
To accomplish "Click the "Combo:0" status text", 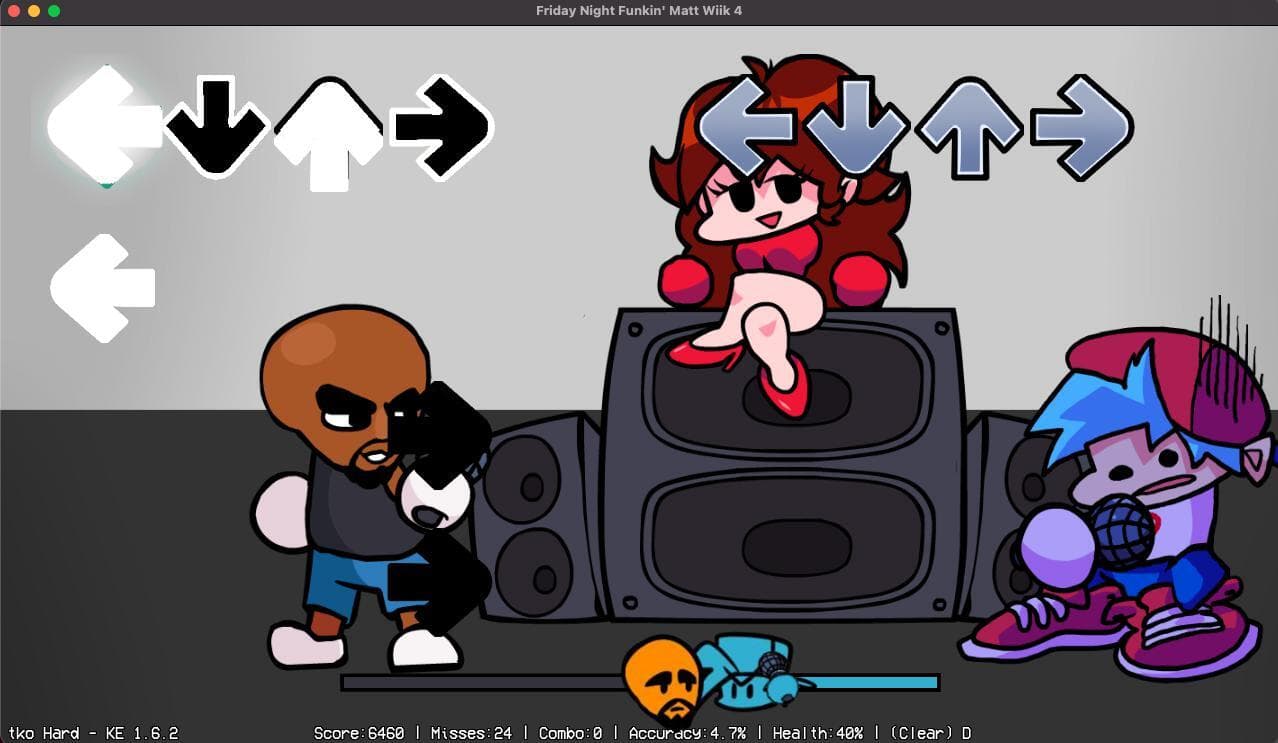I will pyautogui.click(x=570, y=733).
